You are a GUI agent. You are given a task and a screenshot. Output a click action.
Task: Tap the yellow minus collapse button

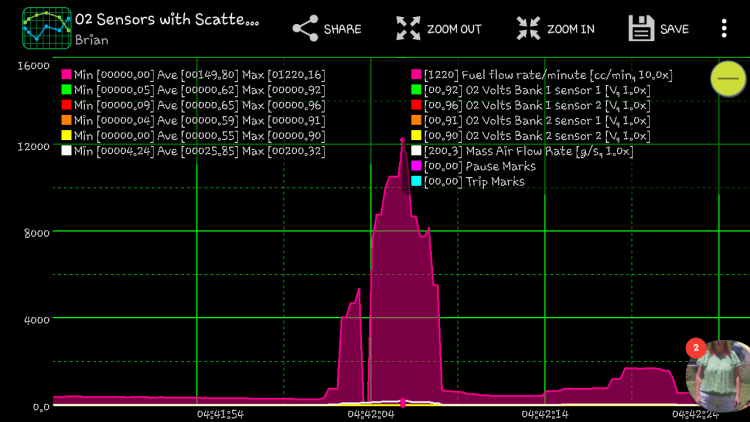728,78
